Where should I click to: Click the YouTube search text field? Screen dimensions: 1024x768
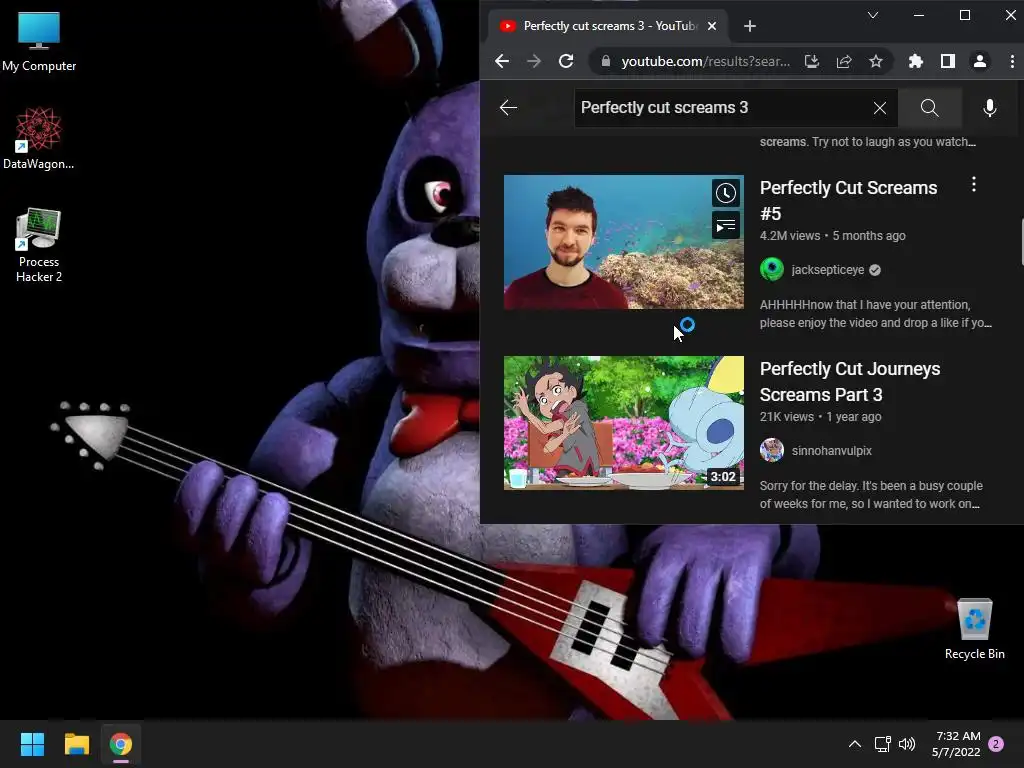[722, 108]
